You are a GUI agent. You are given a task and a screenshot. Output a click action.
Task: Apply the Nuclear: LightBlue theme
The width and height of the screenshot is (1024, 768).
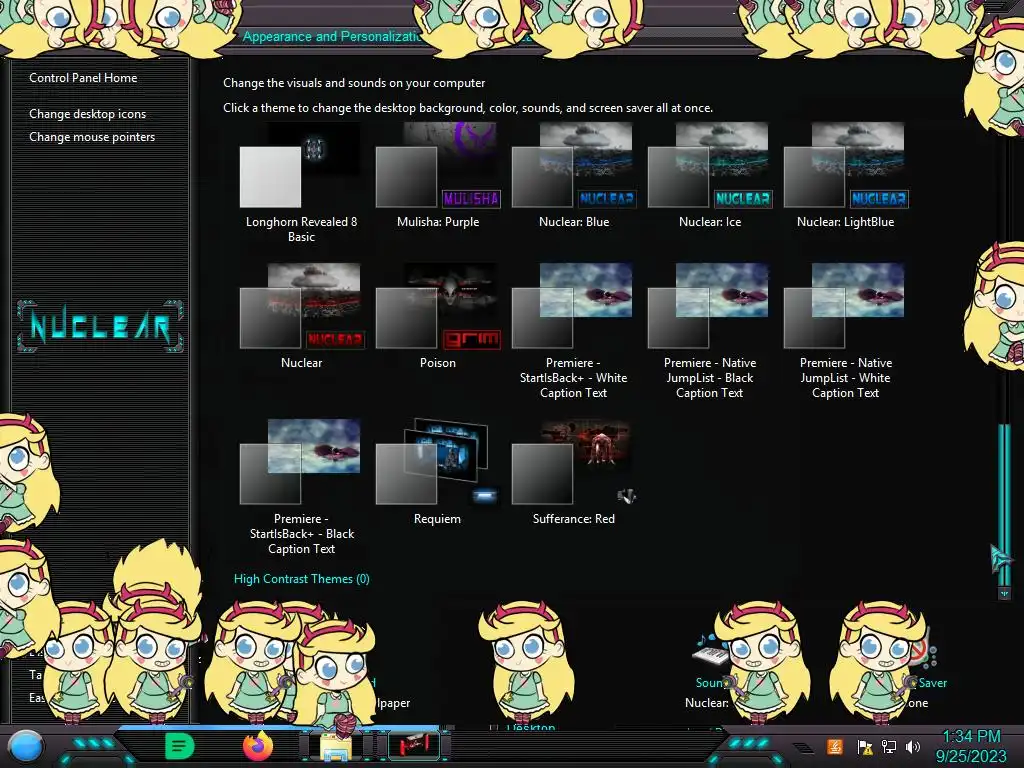pyautogui.click(x=846, y=176)
